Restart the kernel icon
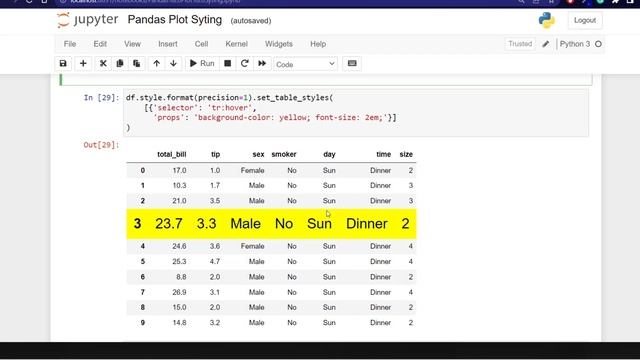The image size is (640, 360). [x=244, y=64]
